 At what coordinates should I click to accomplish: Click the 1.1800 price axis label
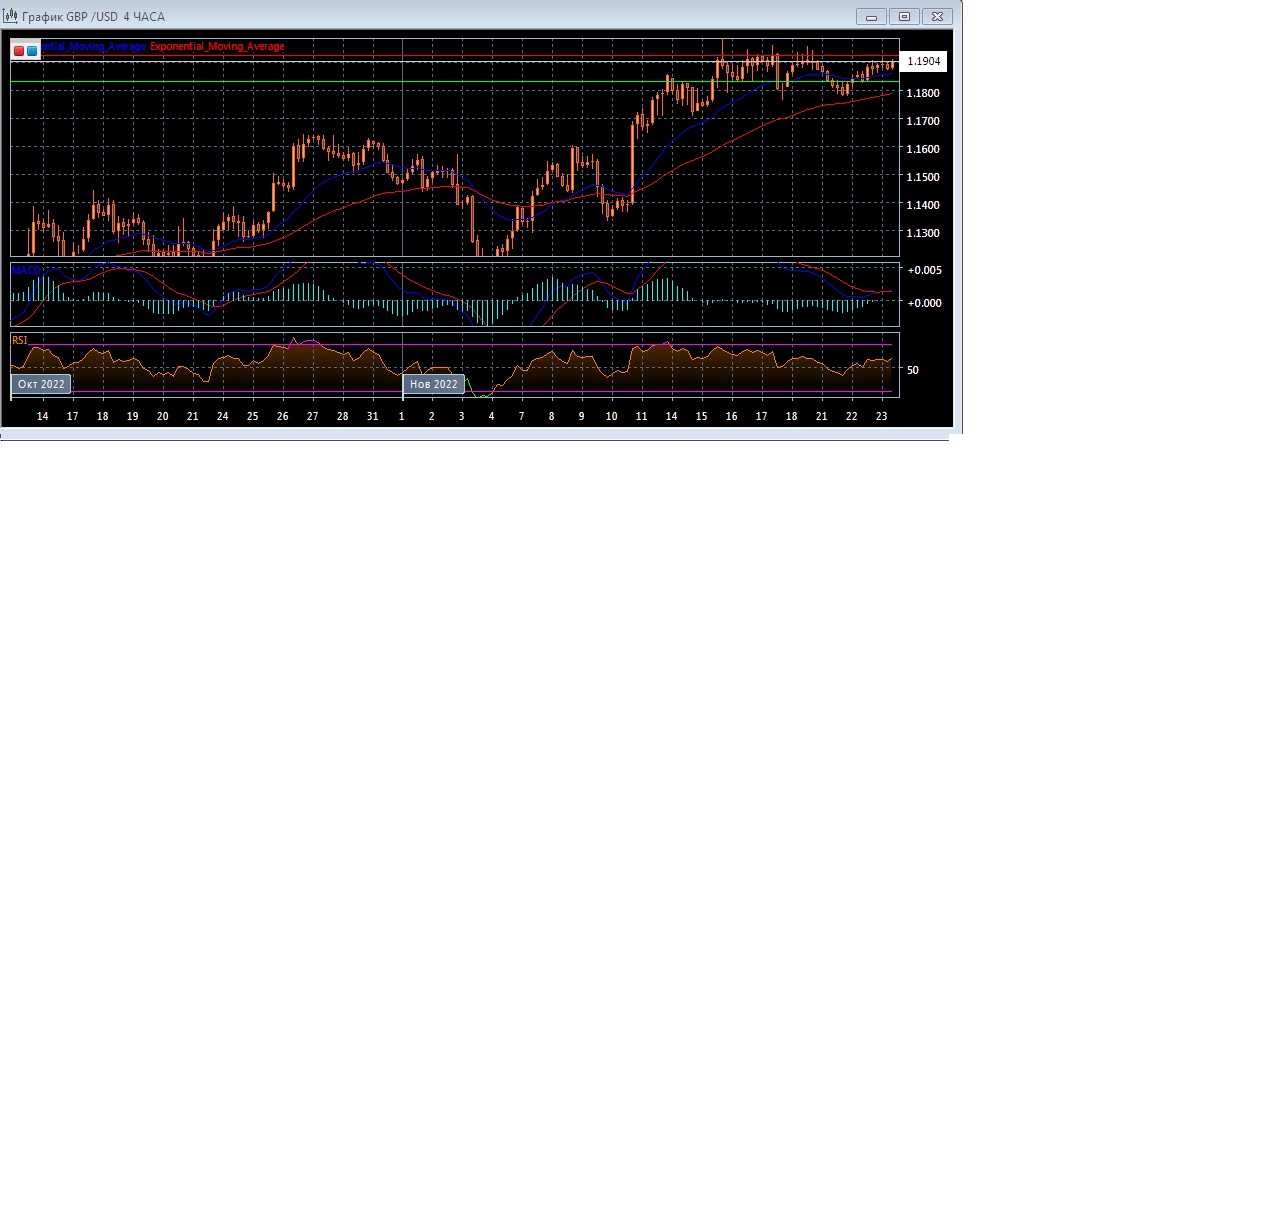(922, 93)
